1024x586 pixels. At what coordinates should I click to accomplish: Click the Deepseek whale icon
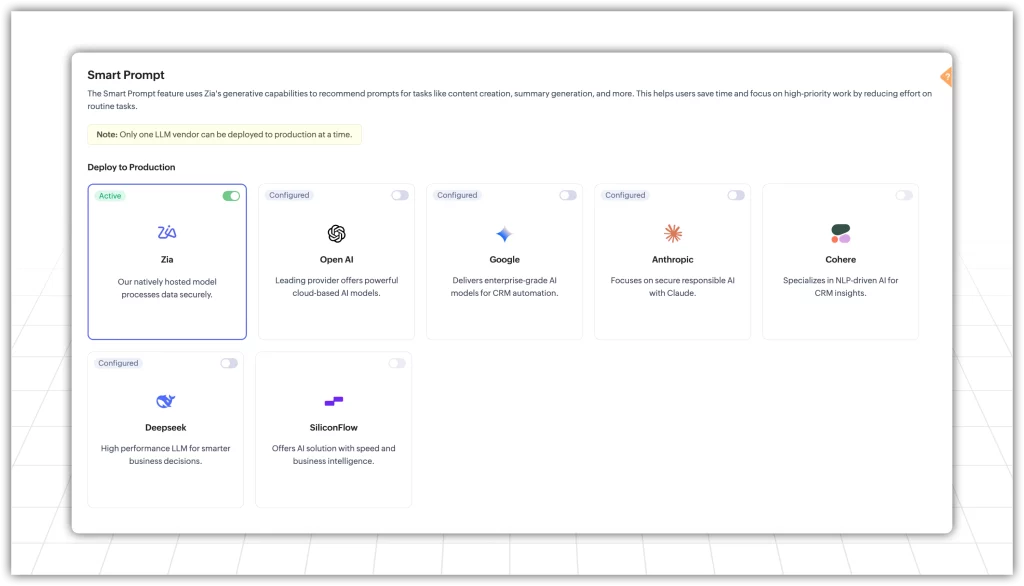[x=165, y=401]
